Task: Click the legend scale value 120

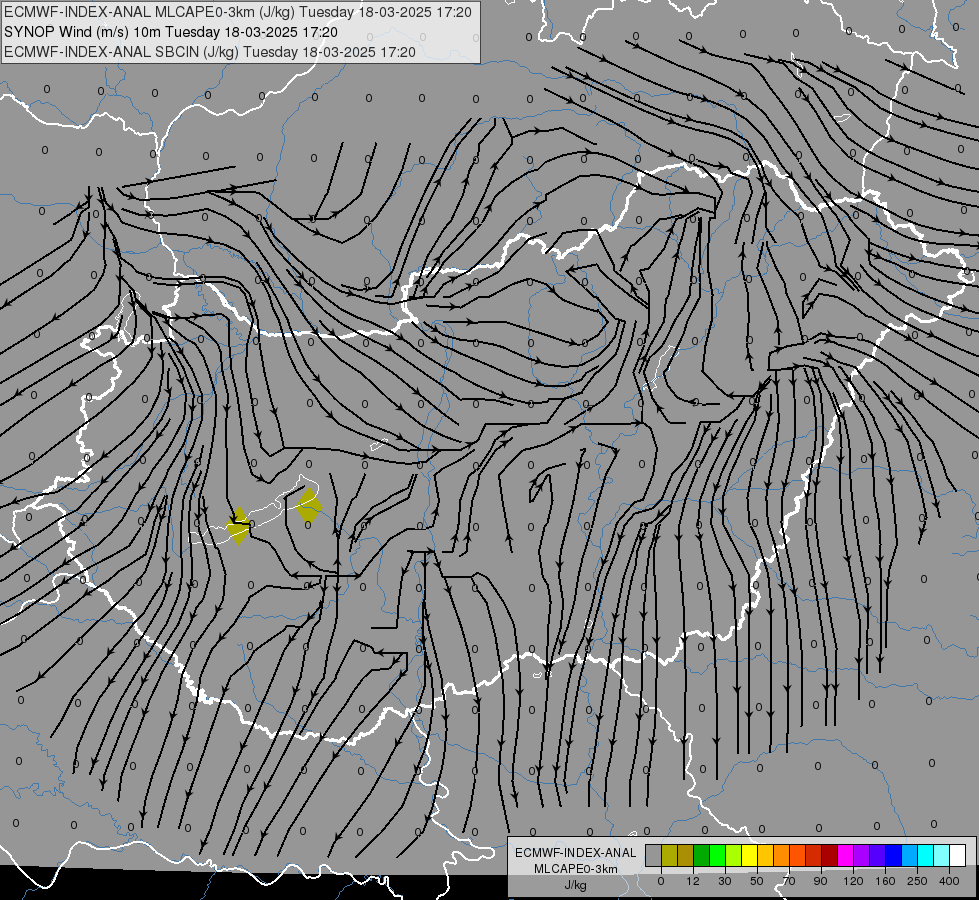Action: click(x=854, y=881)
